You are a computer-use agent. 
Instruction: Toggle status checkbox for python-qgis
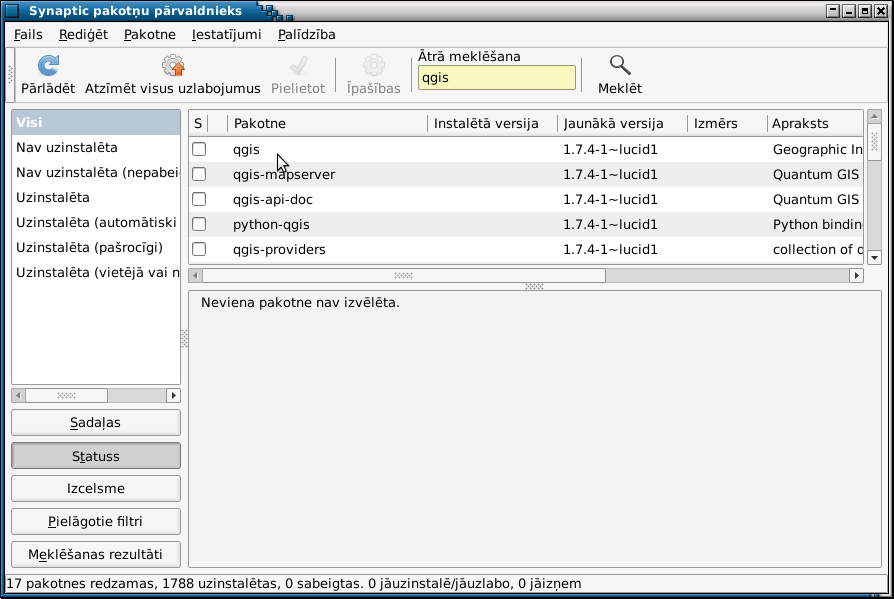199,225
